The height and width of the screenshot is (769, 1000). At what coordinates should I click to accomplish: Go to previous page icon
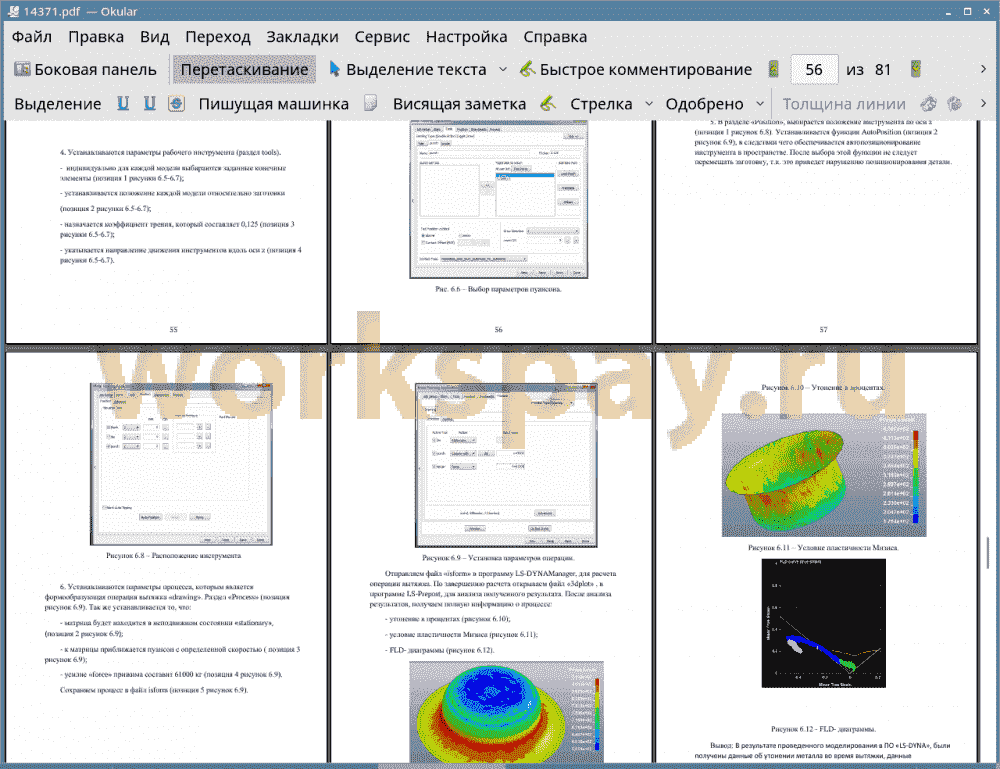[774, 69]
